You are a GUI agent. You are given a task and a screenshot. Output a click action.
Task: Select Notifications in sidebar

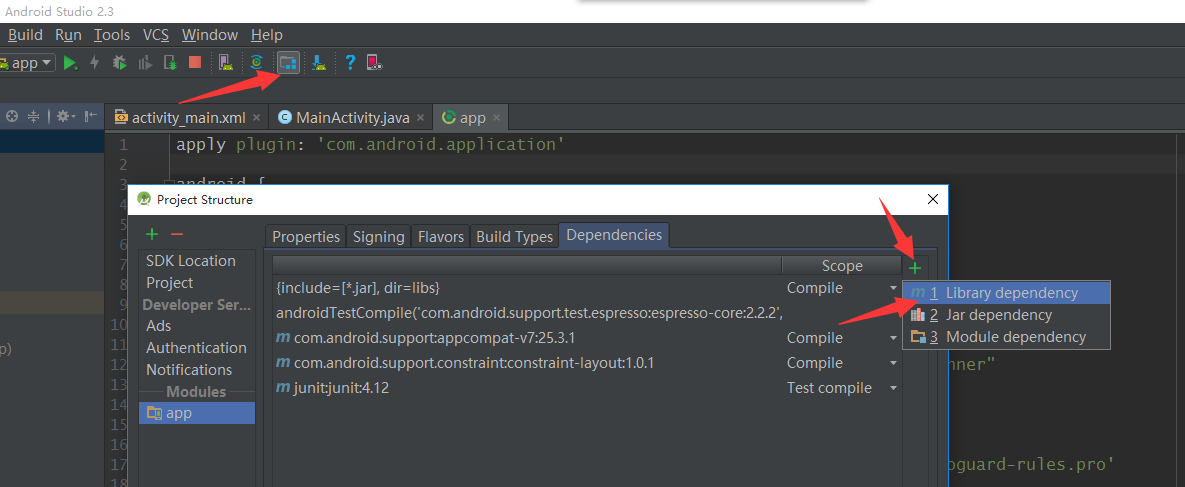[189, 370]
